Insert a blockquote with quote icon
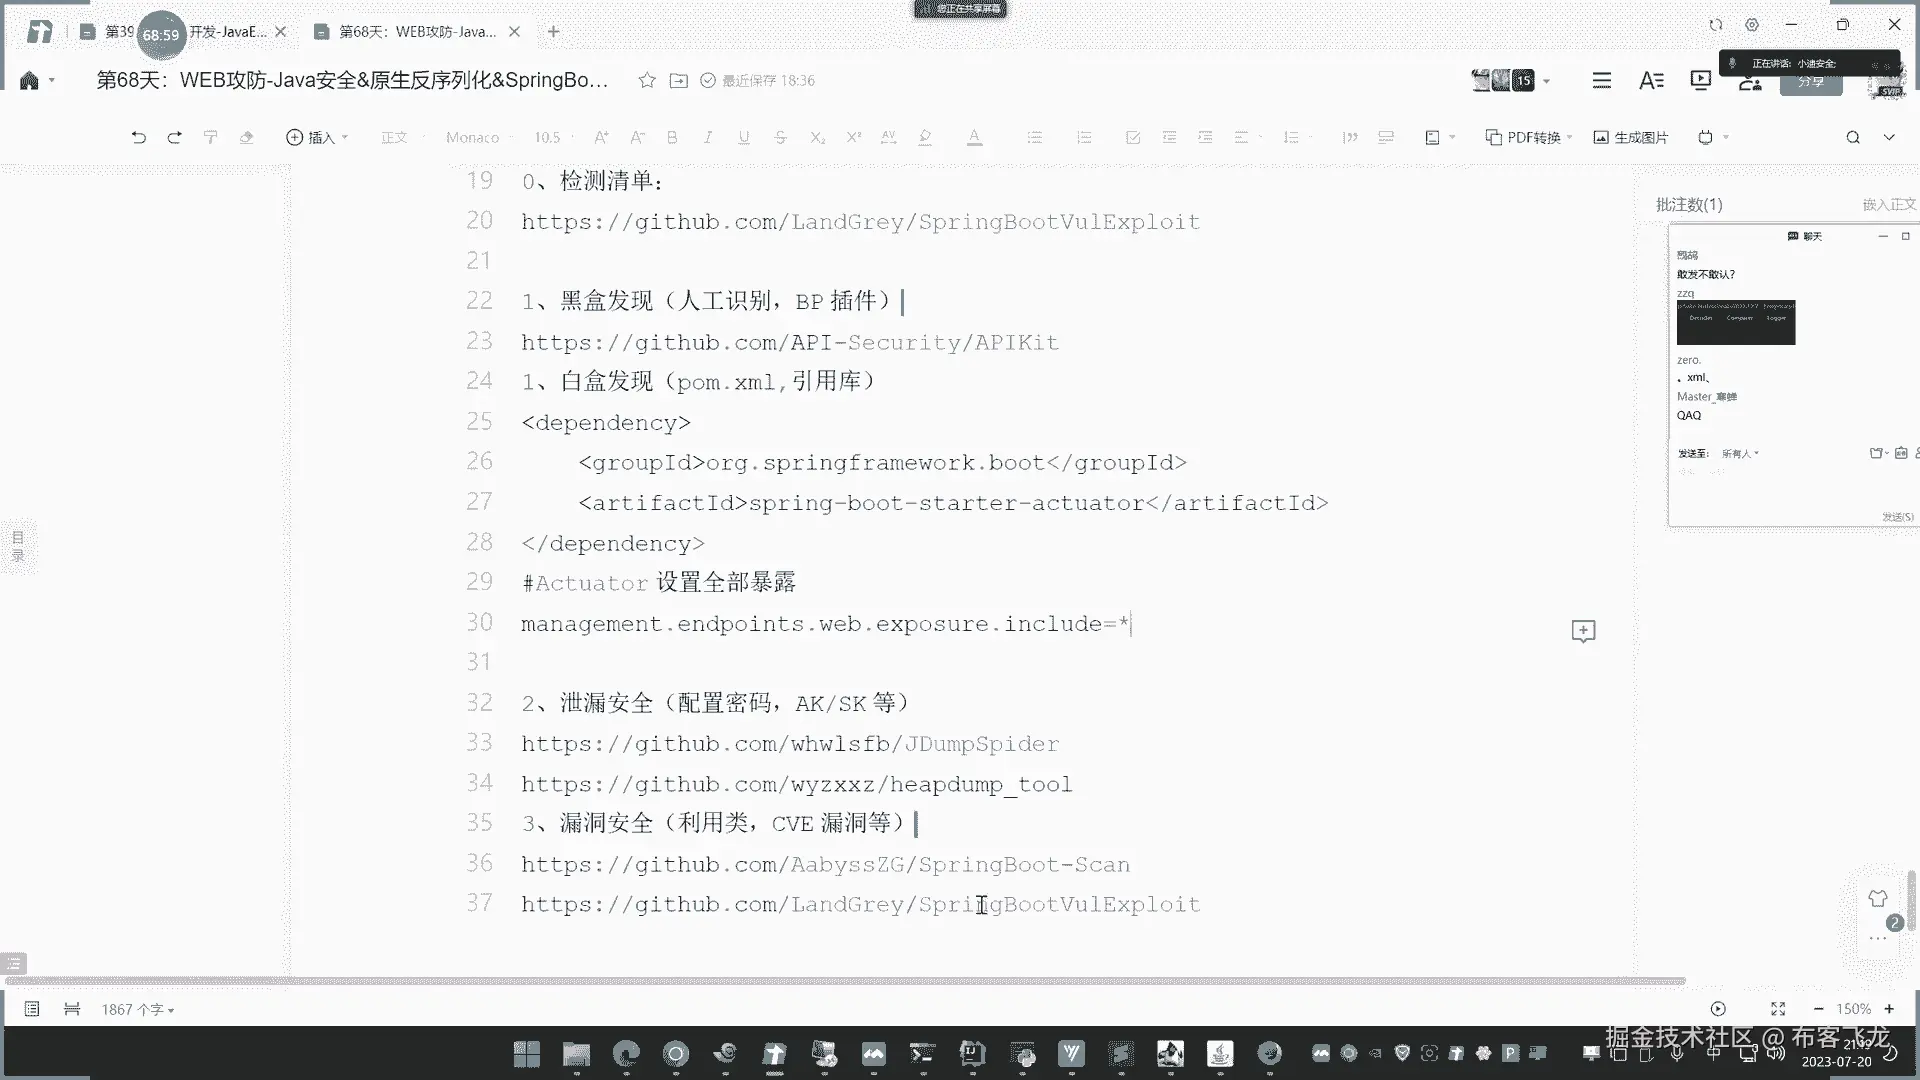The image size is (1920, 1080). click(1350, 137)
